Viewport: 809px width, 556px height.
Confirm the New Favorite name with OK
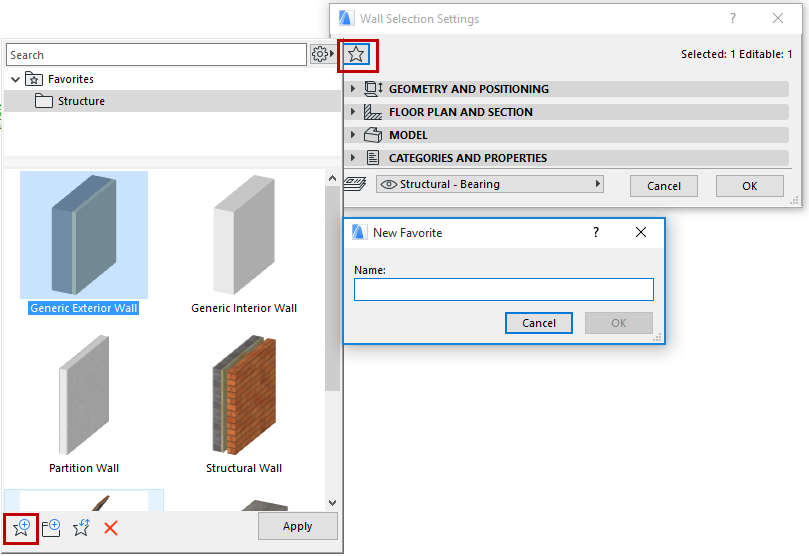619,323
